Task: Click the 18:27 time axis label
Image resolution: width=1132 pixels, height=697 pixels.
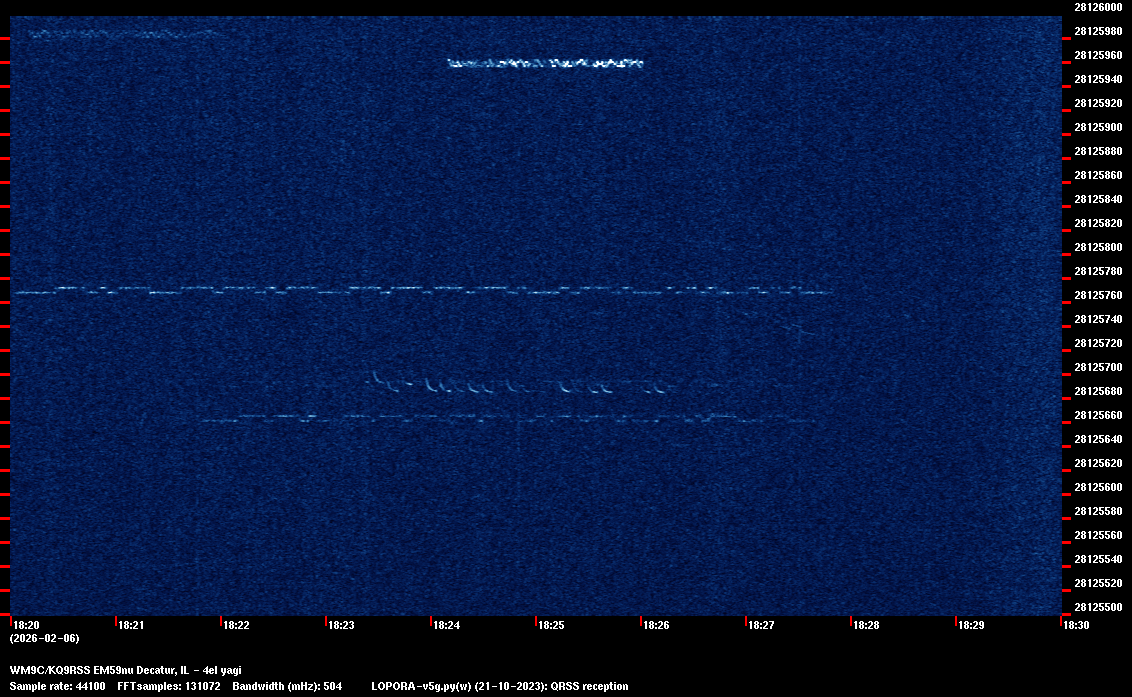Action: point(761,625)
